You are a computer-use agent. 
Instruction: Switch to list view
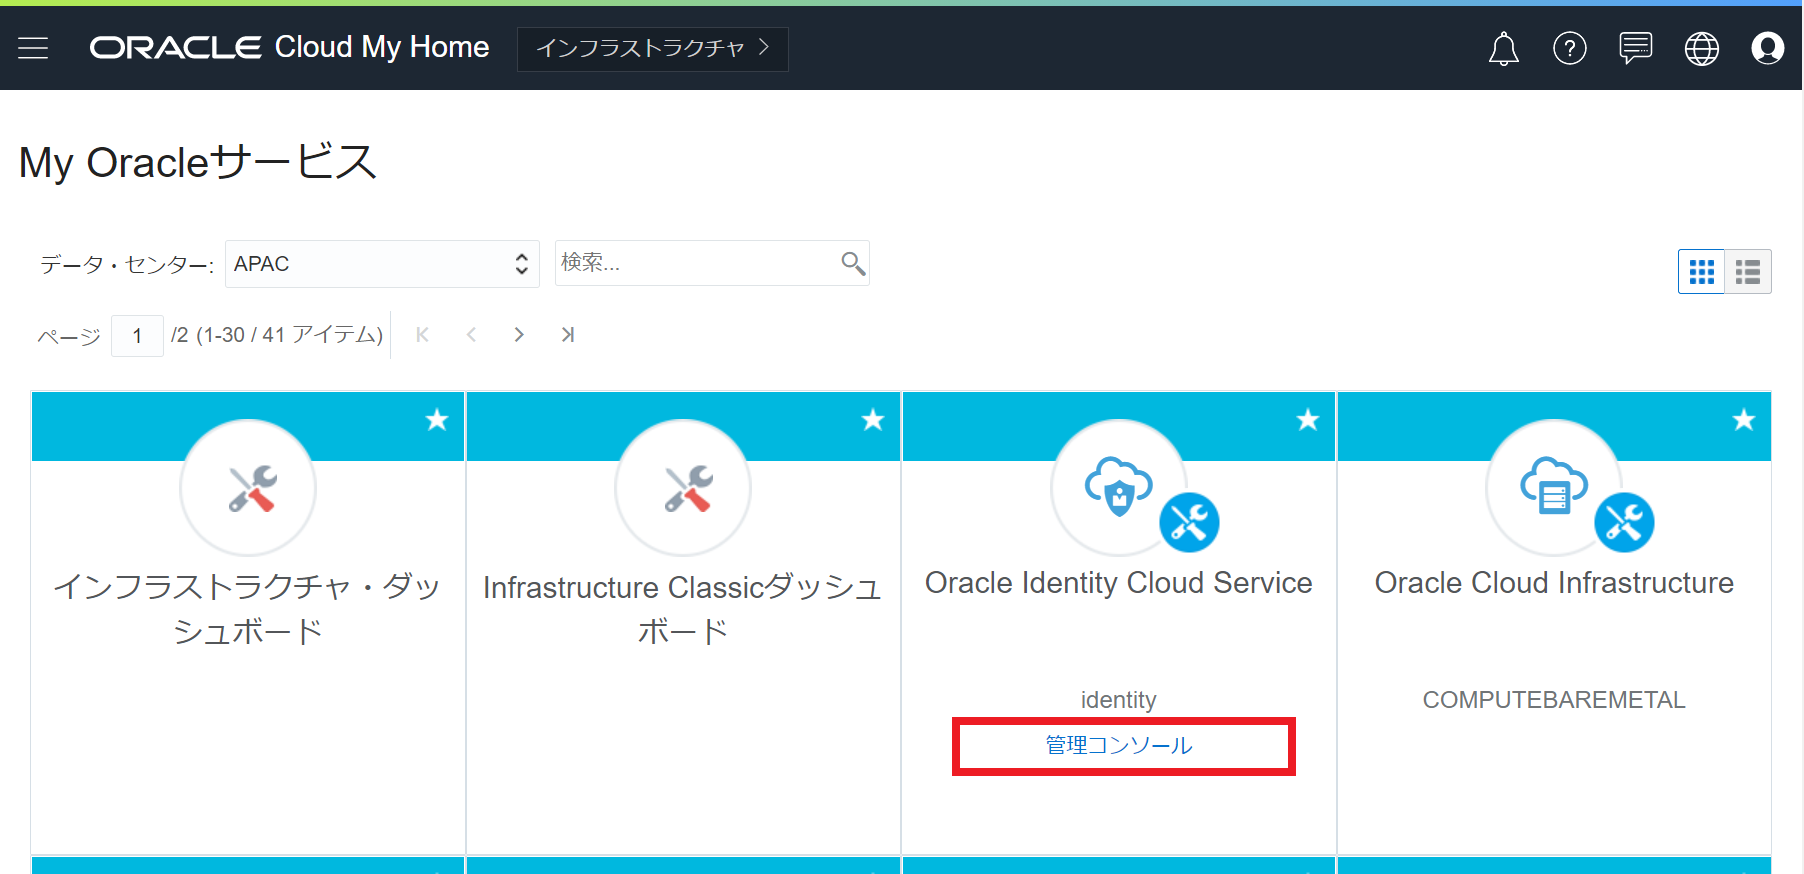click(1748, 271)
